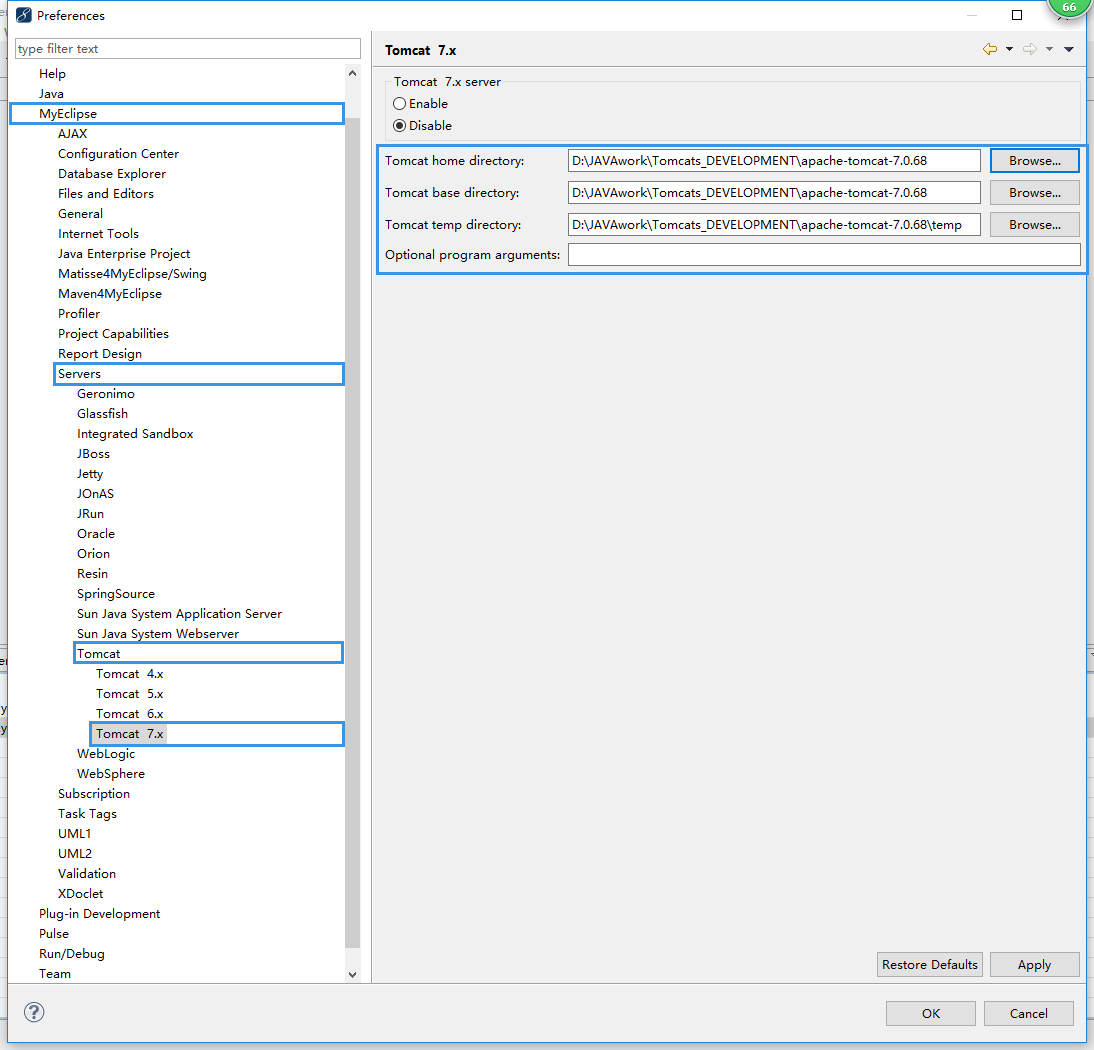Select AJAX under MyEclipse
This screenshot has height=1050, width=1094.
point(73,133)
